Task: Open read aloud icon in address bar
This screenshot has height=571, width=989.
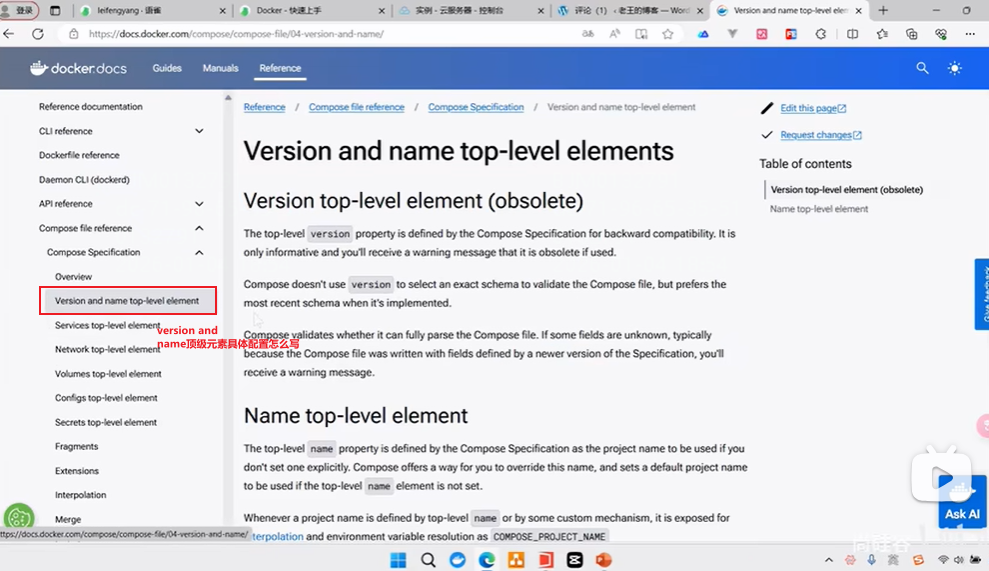Action: [x=614, y=34]
